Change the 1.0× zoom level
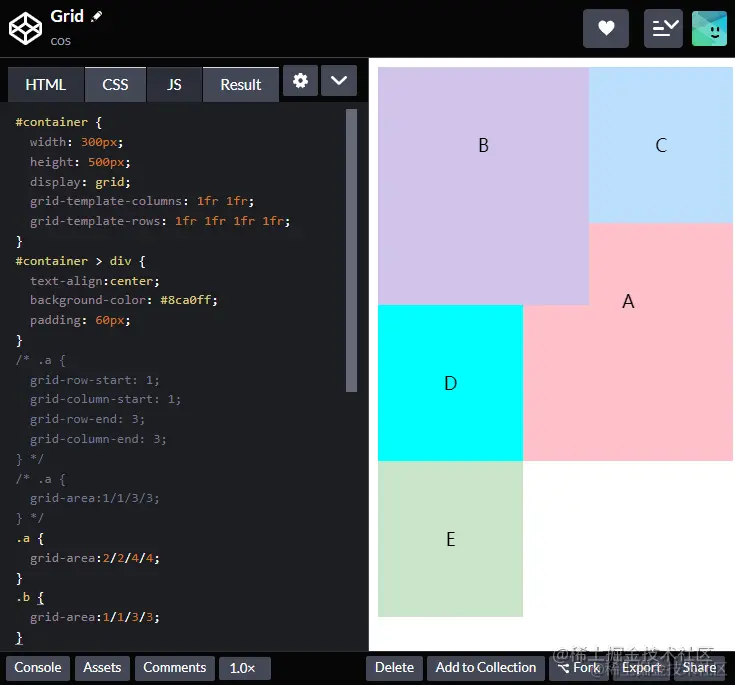Viewport: 735px width, 685px height. 245,668
